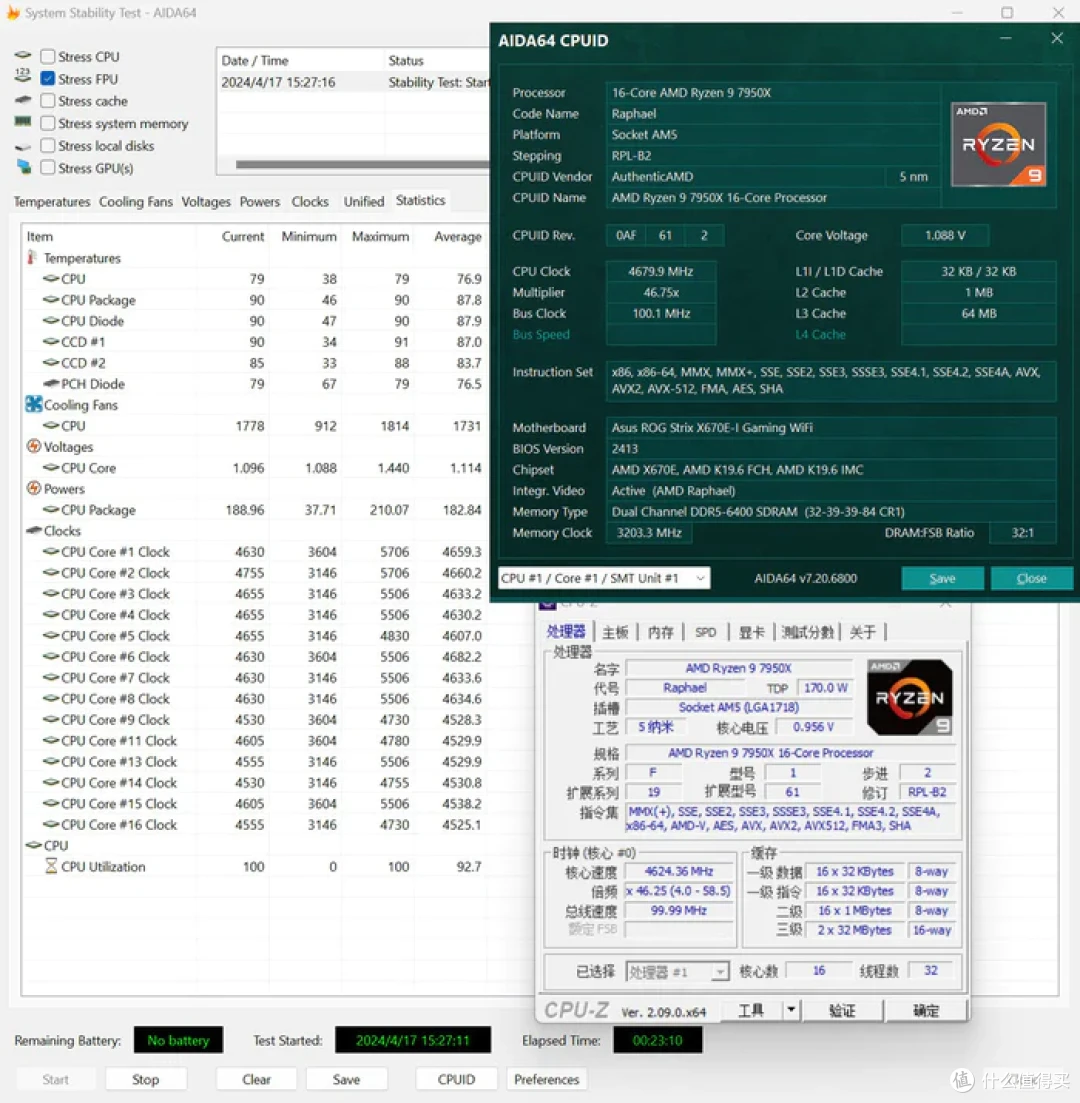The image size is (1080, 1103).
Task: Open the CPU-Z memory tab
Action: [661, 632]
